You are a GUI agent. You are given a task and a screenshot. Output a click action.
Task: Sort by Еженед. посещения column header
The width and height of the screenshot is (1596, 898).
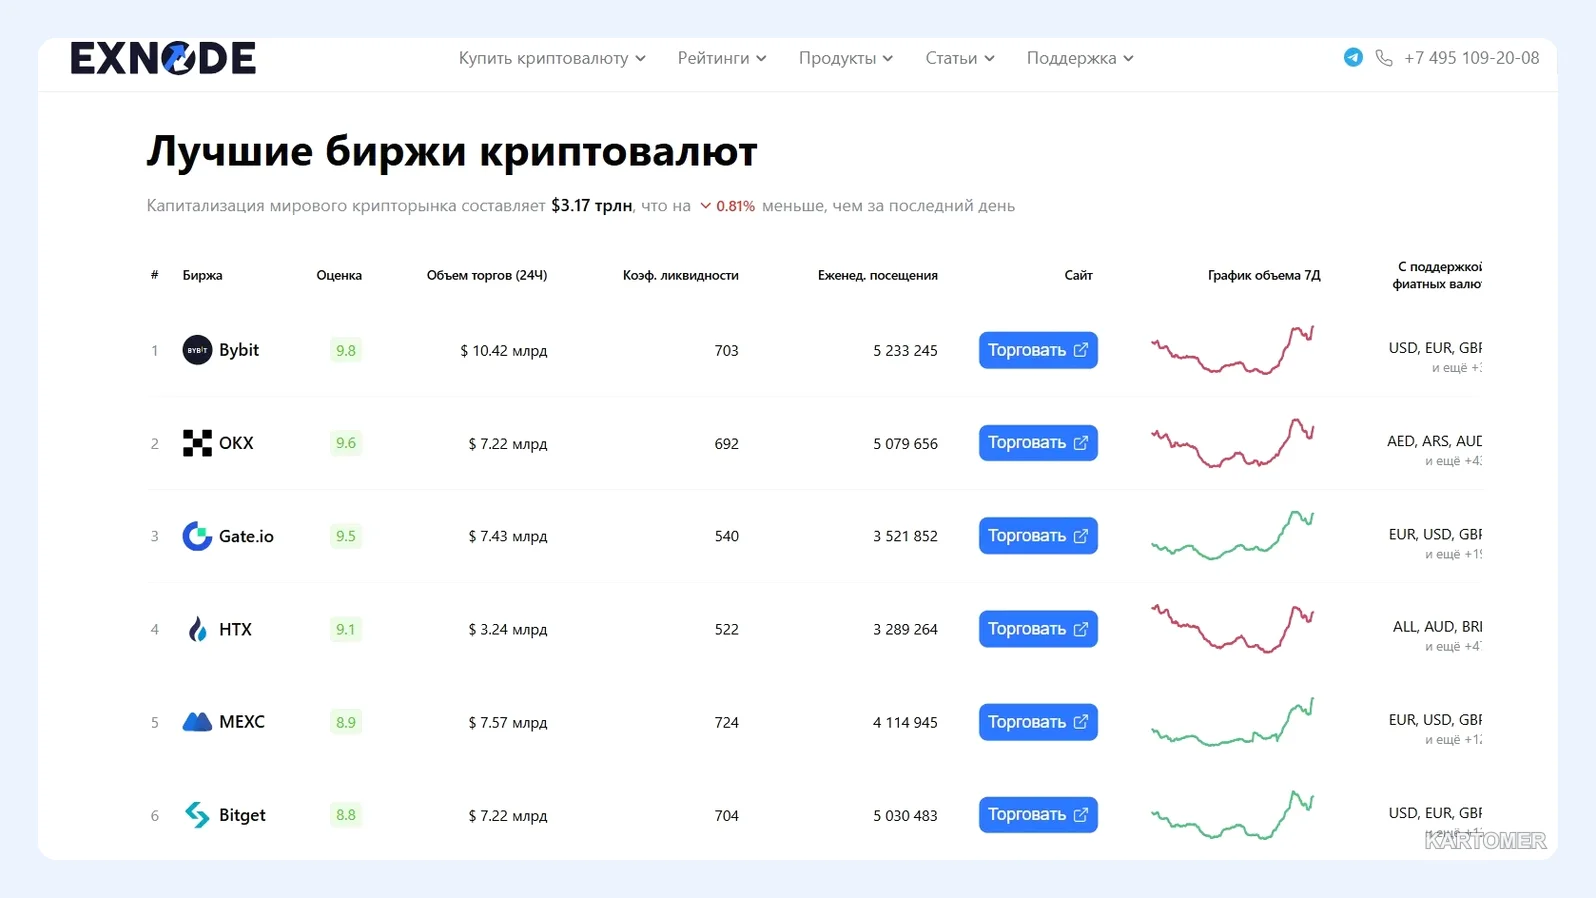tap(878, 275)
